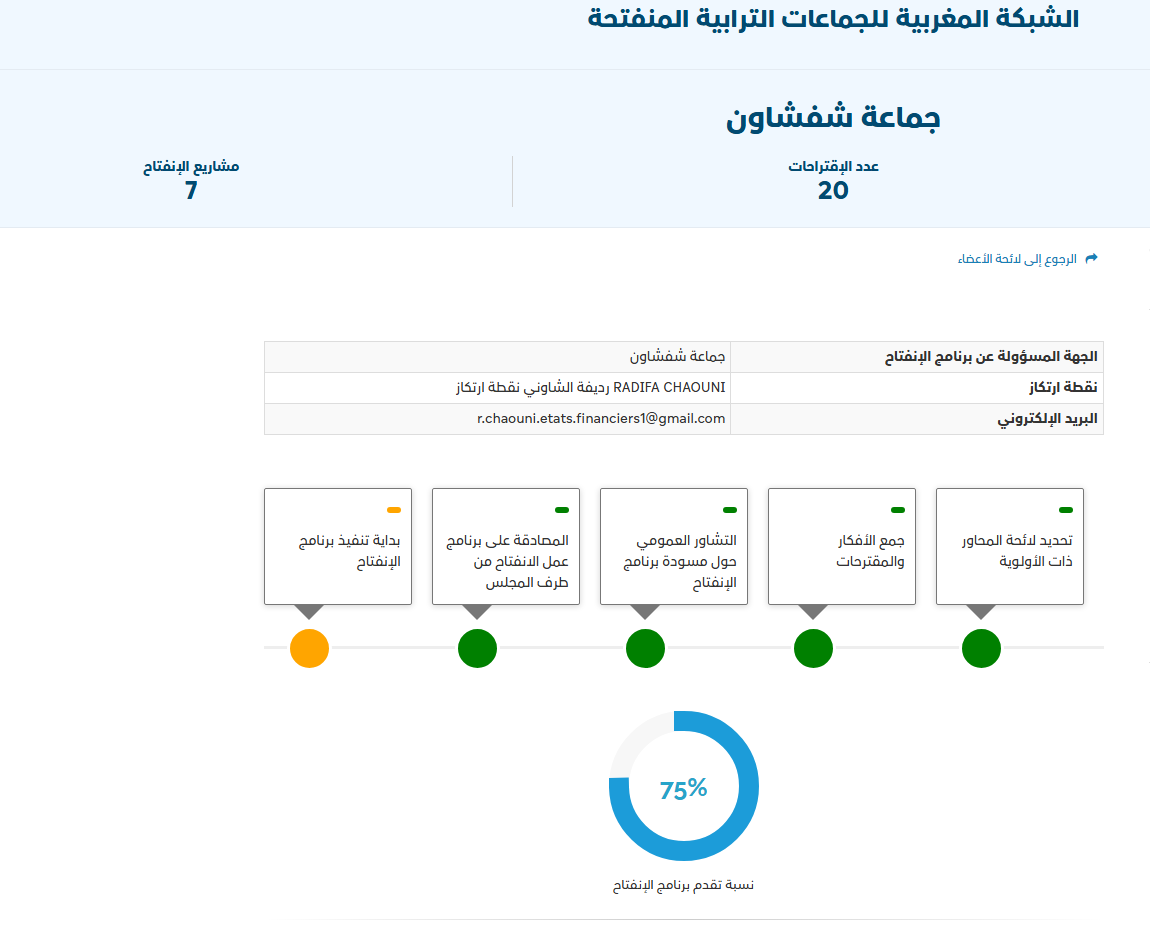Click the green circle under التشاور العمومي card
The width and height of the screenshot is (1152, 927).
point(645,649)
